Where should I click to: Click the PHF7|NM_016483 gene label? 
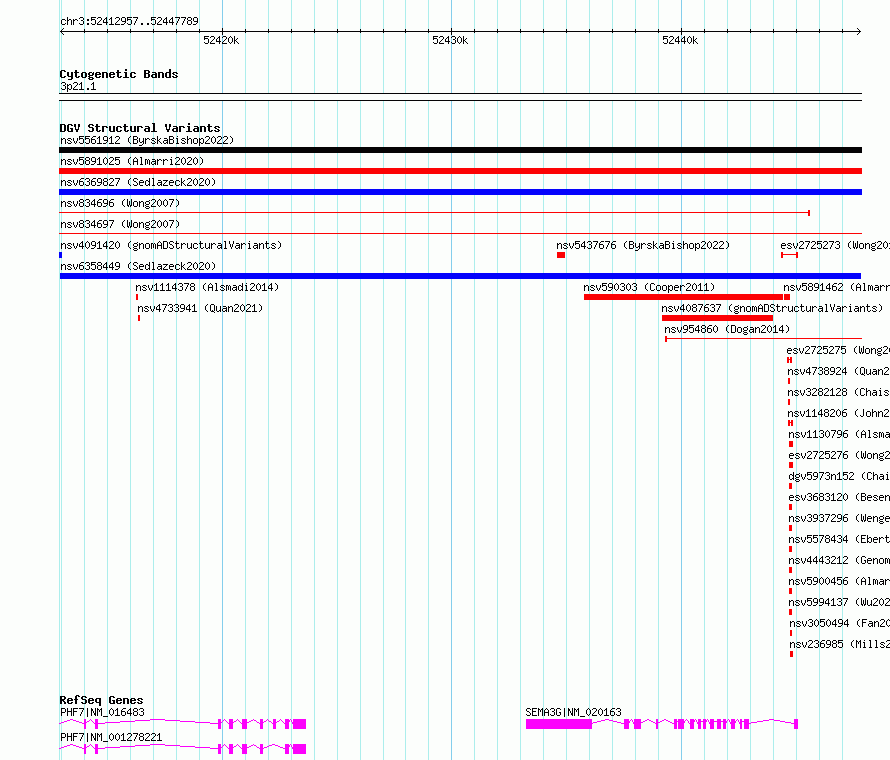coord(102,712)
